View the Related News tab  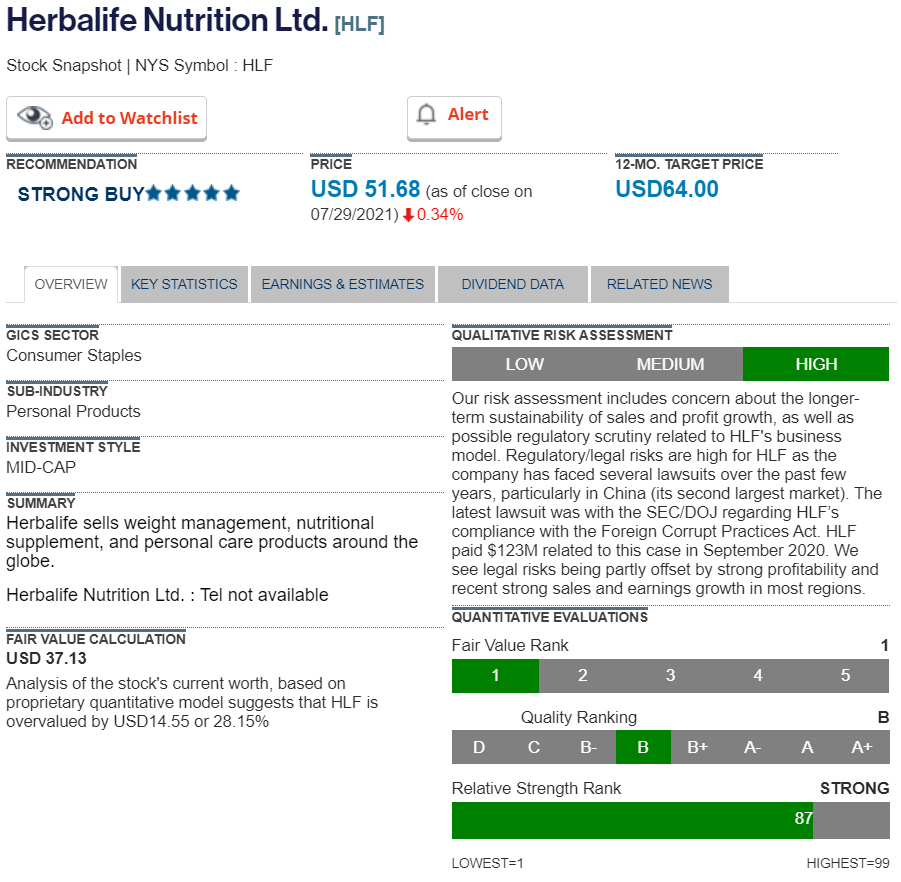[660, 284]
